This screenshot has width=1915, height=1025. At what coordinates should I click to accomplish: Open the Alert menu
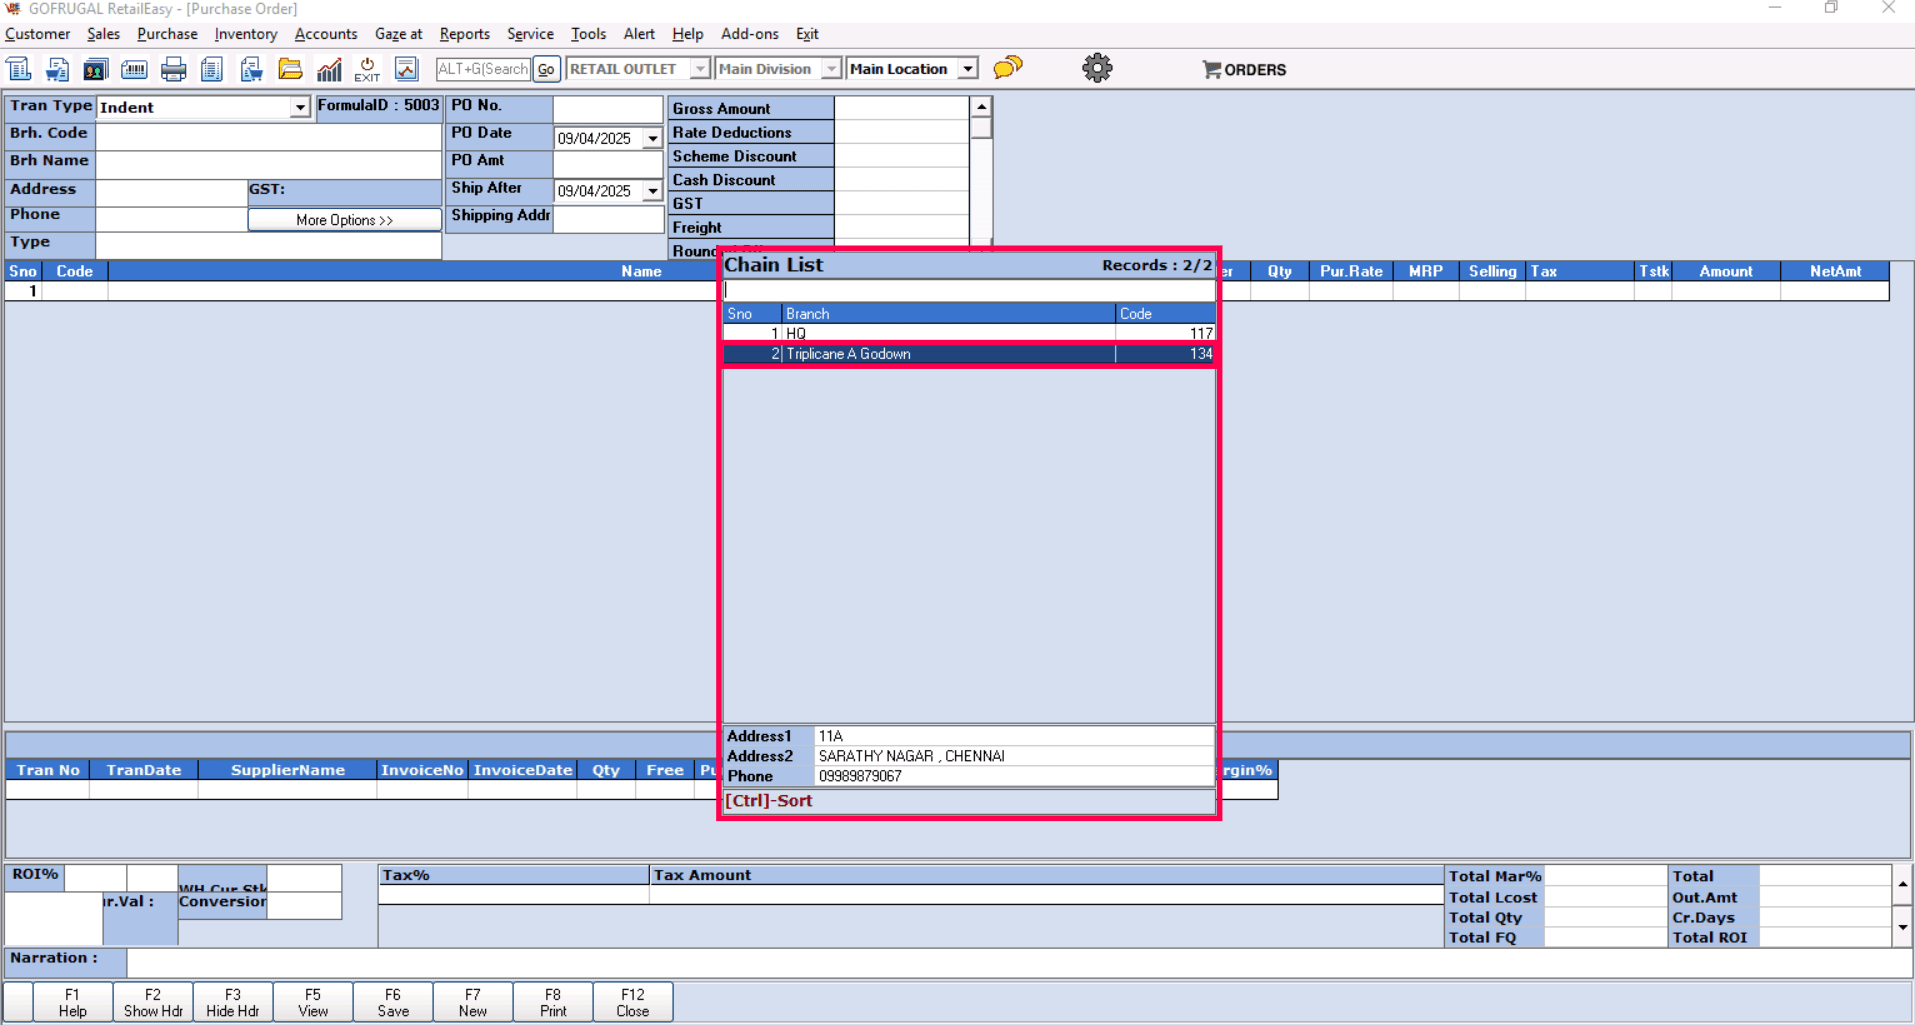[639, 34]
